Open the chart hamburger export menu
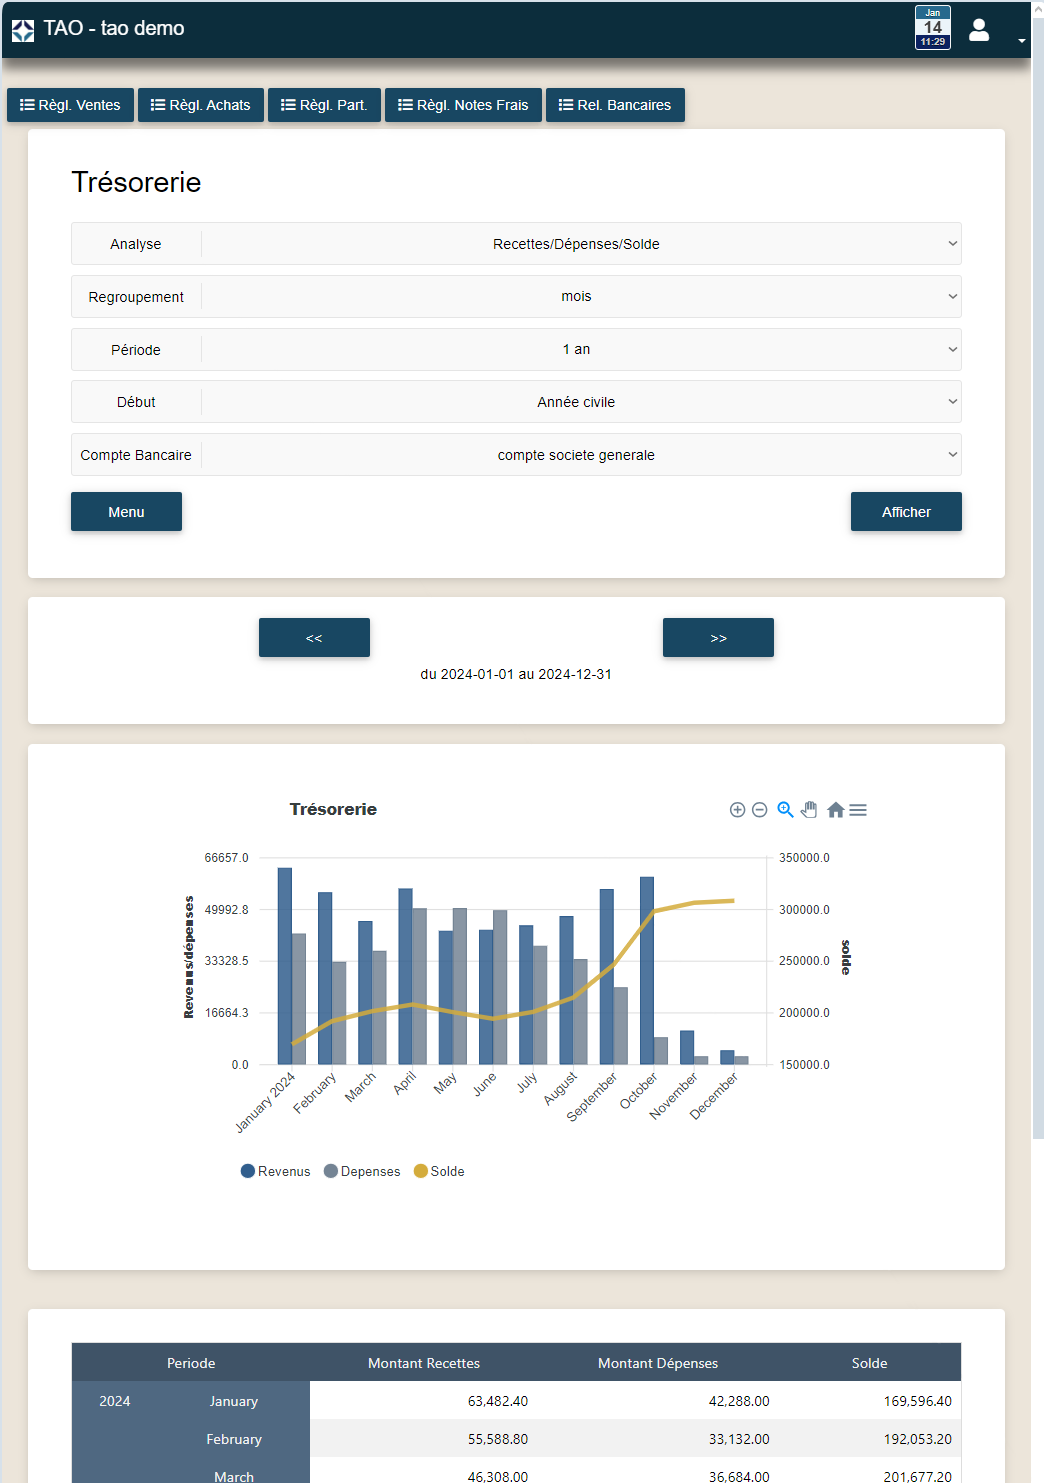Image resolution: width=1044 pixels, height=1483 pixels. (858, 810)
